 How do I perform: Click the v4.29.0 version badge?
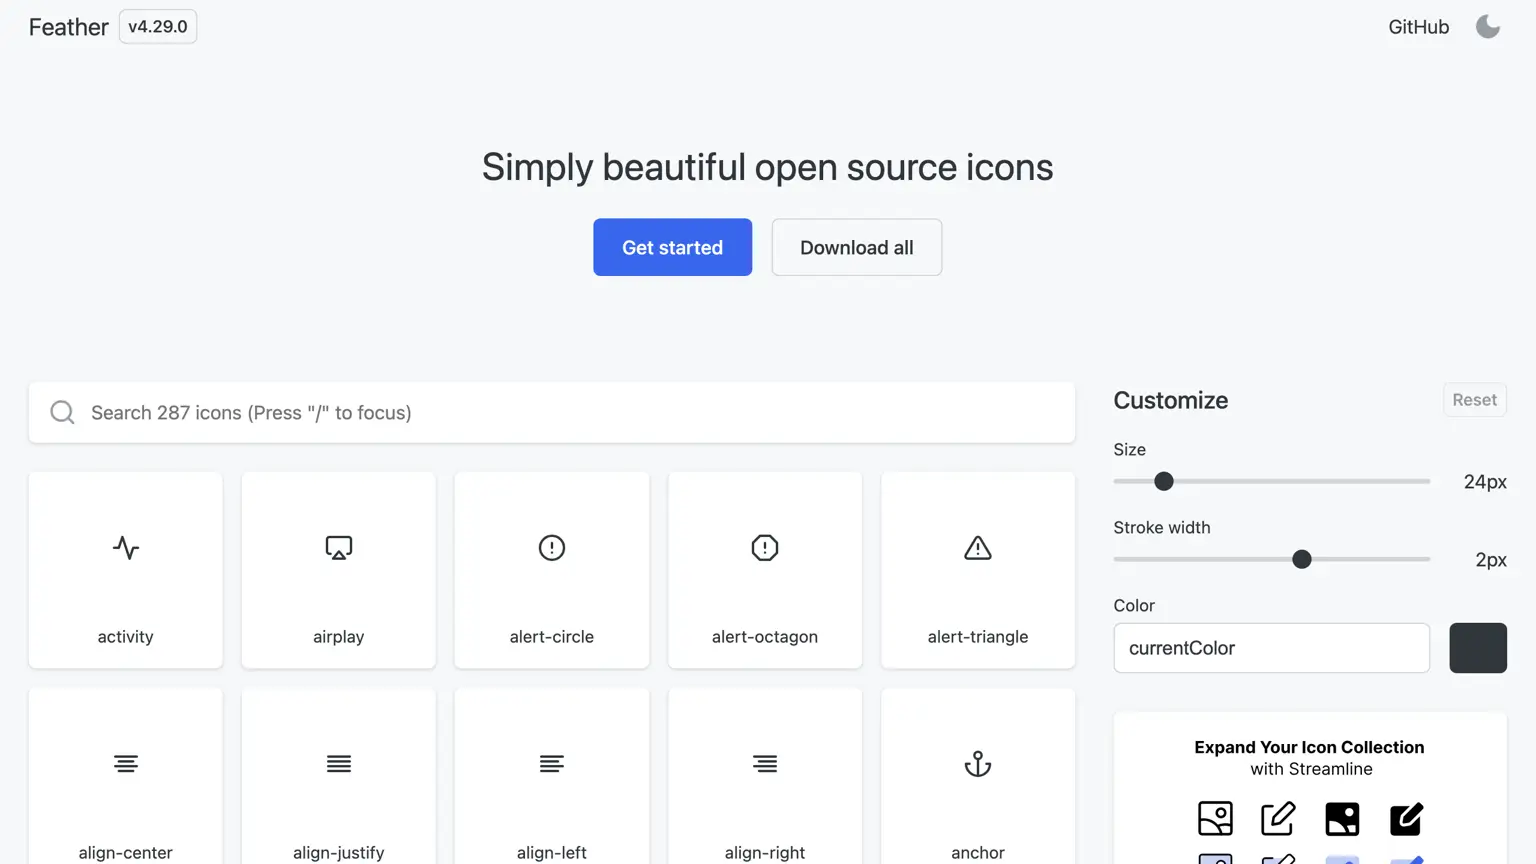click(157, 27)
